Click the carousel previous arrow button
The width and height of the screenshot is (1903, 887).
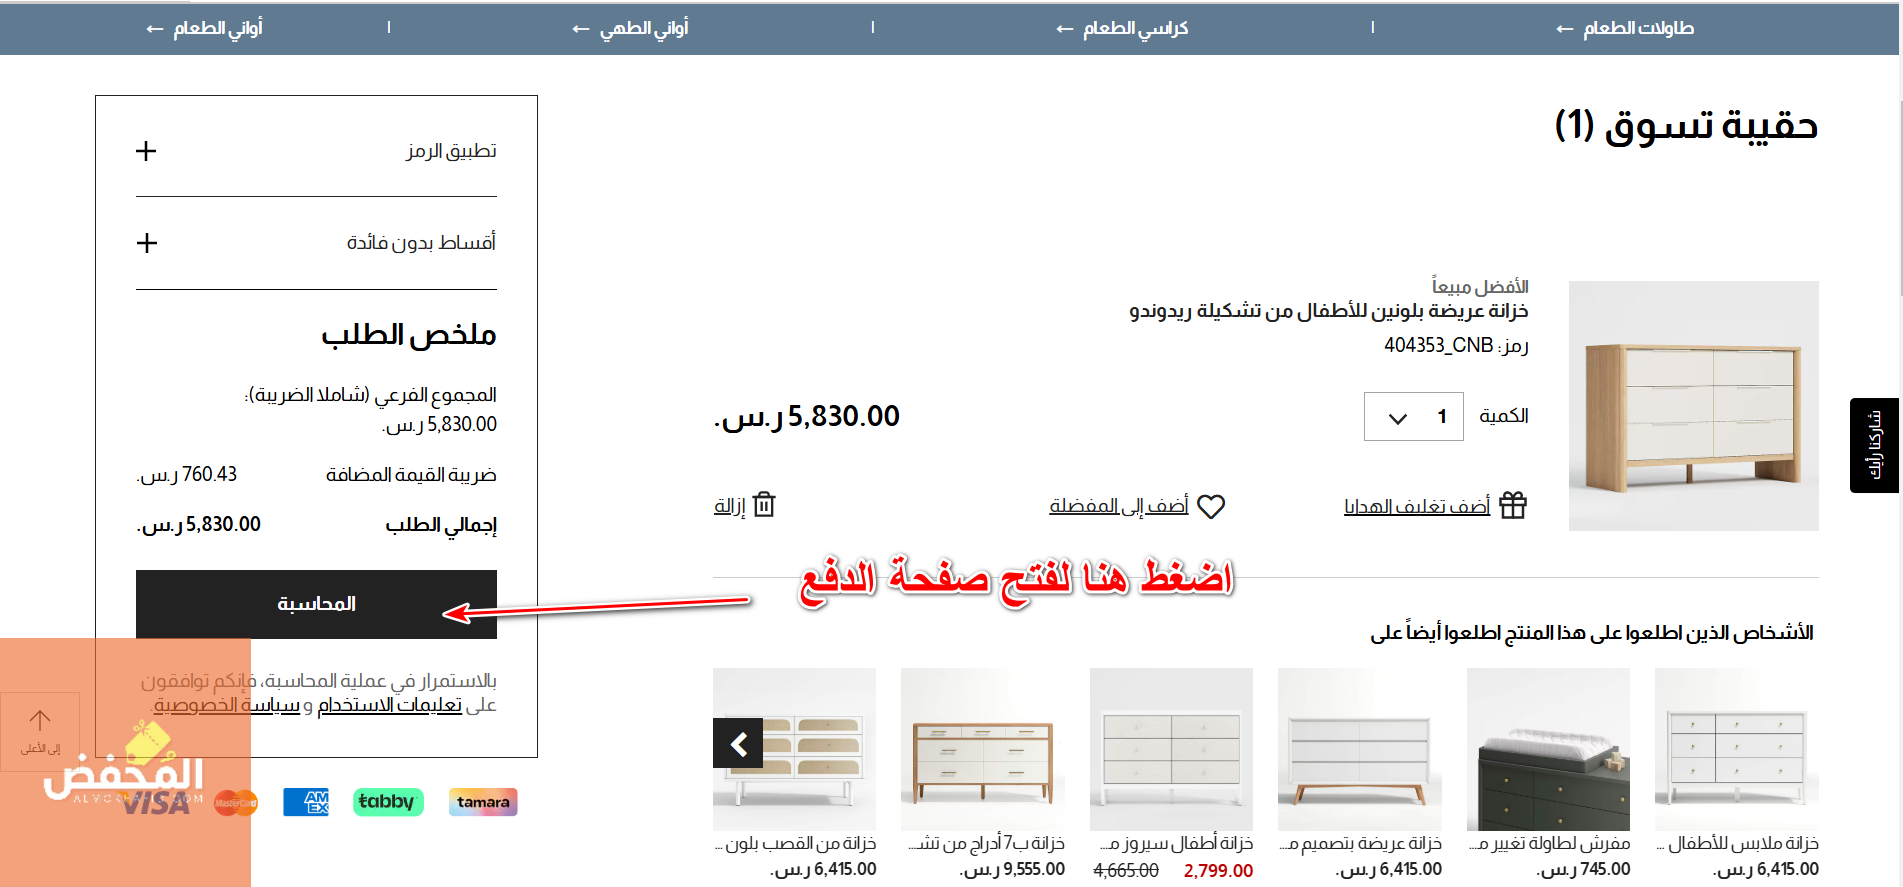pos(738,743)
